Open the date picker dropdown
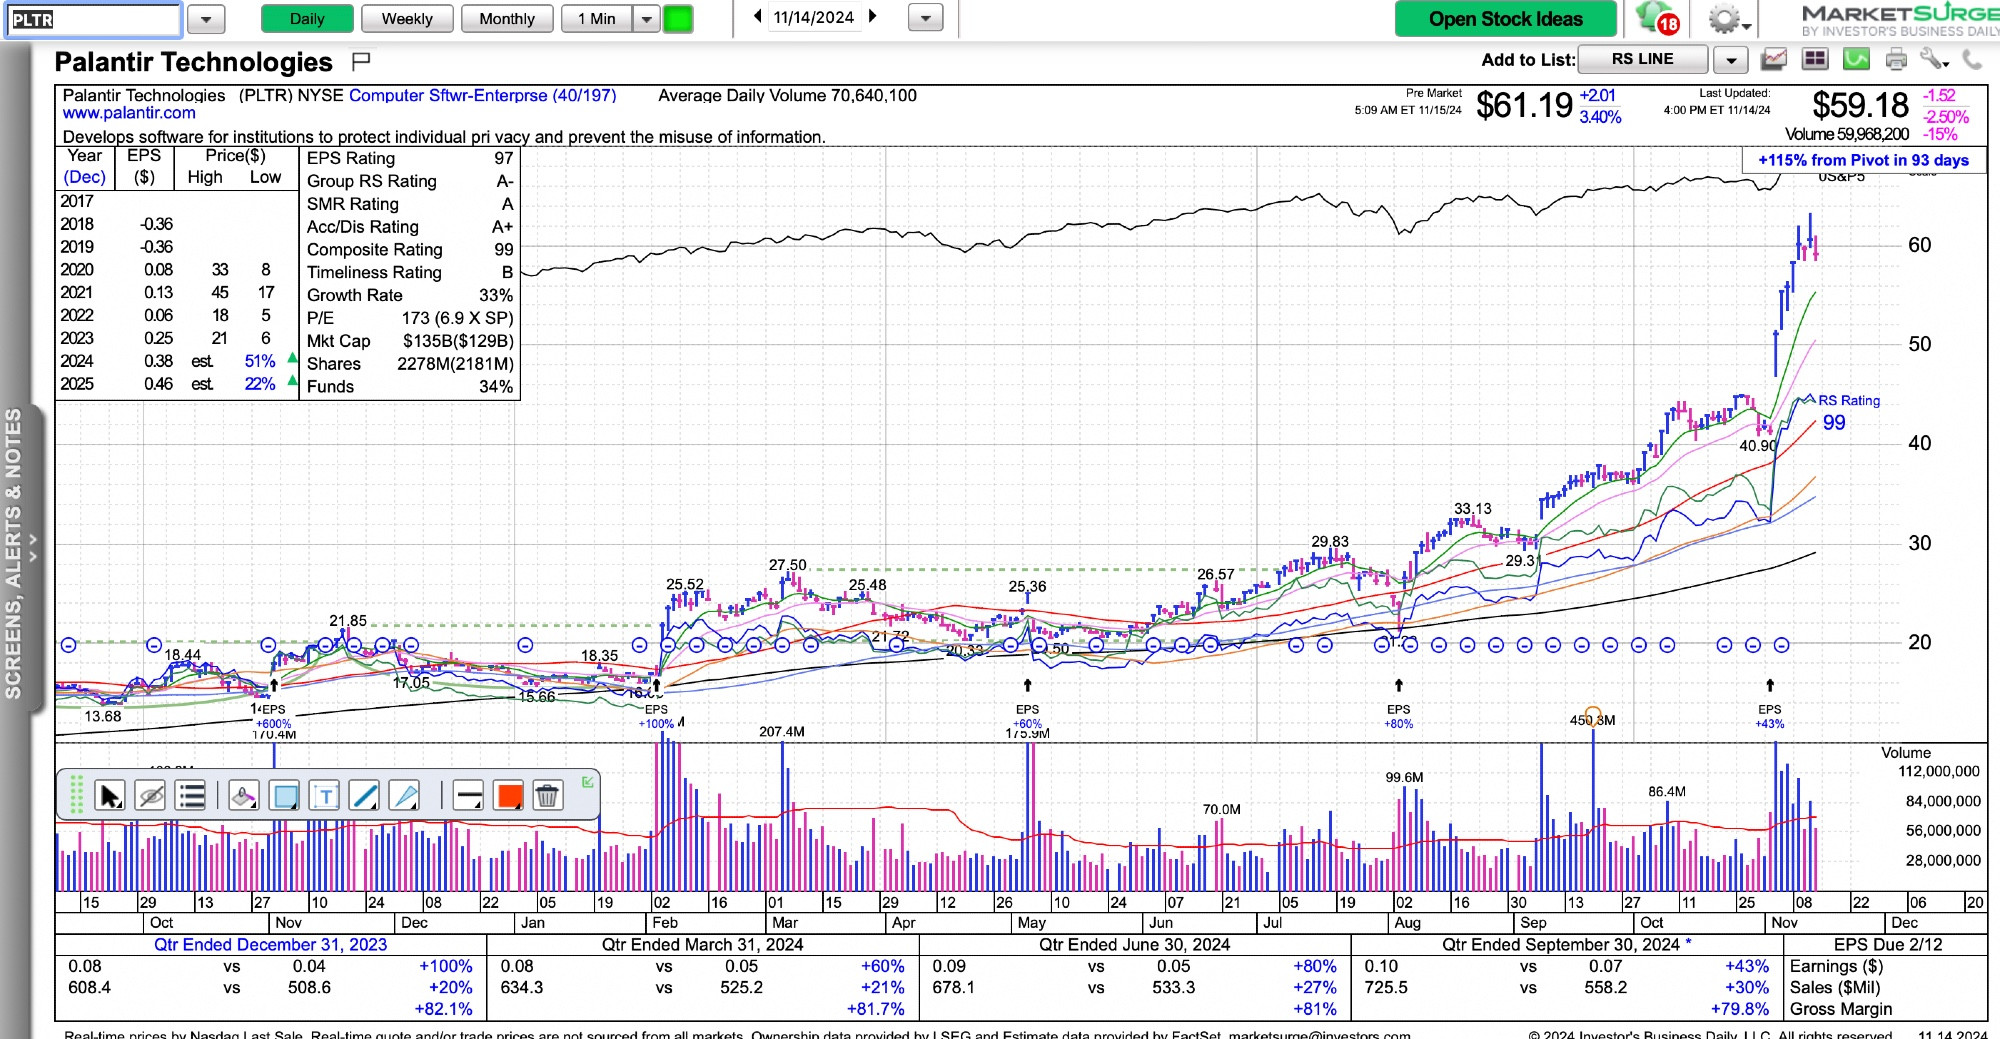2000x1039 pixels. tap(926, 18)
